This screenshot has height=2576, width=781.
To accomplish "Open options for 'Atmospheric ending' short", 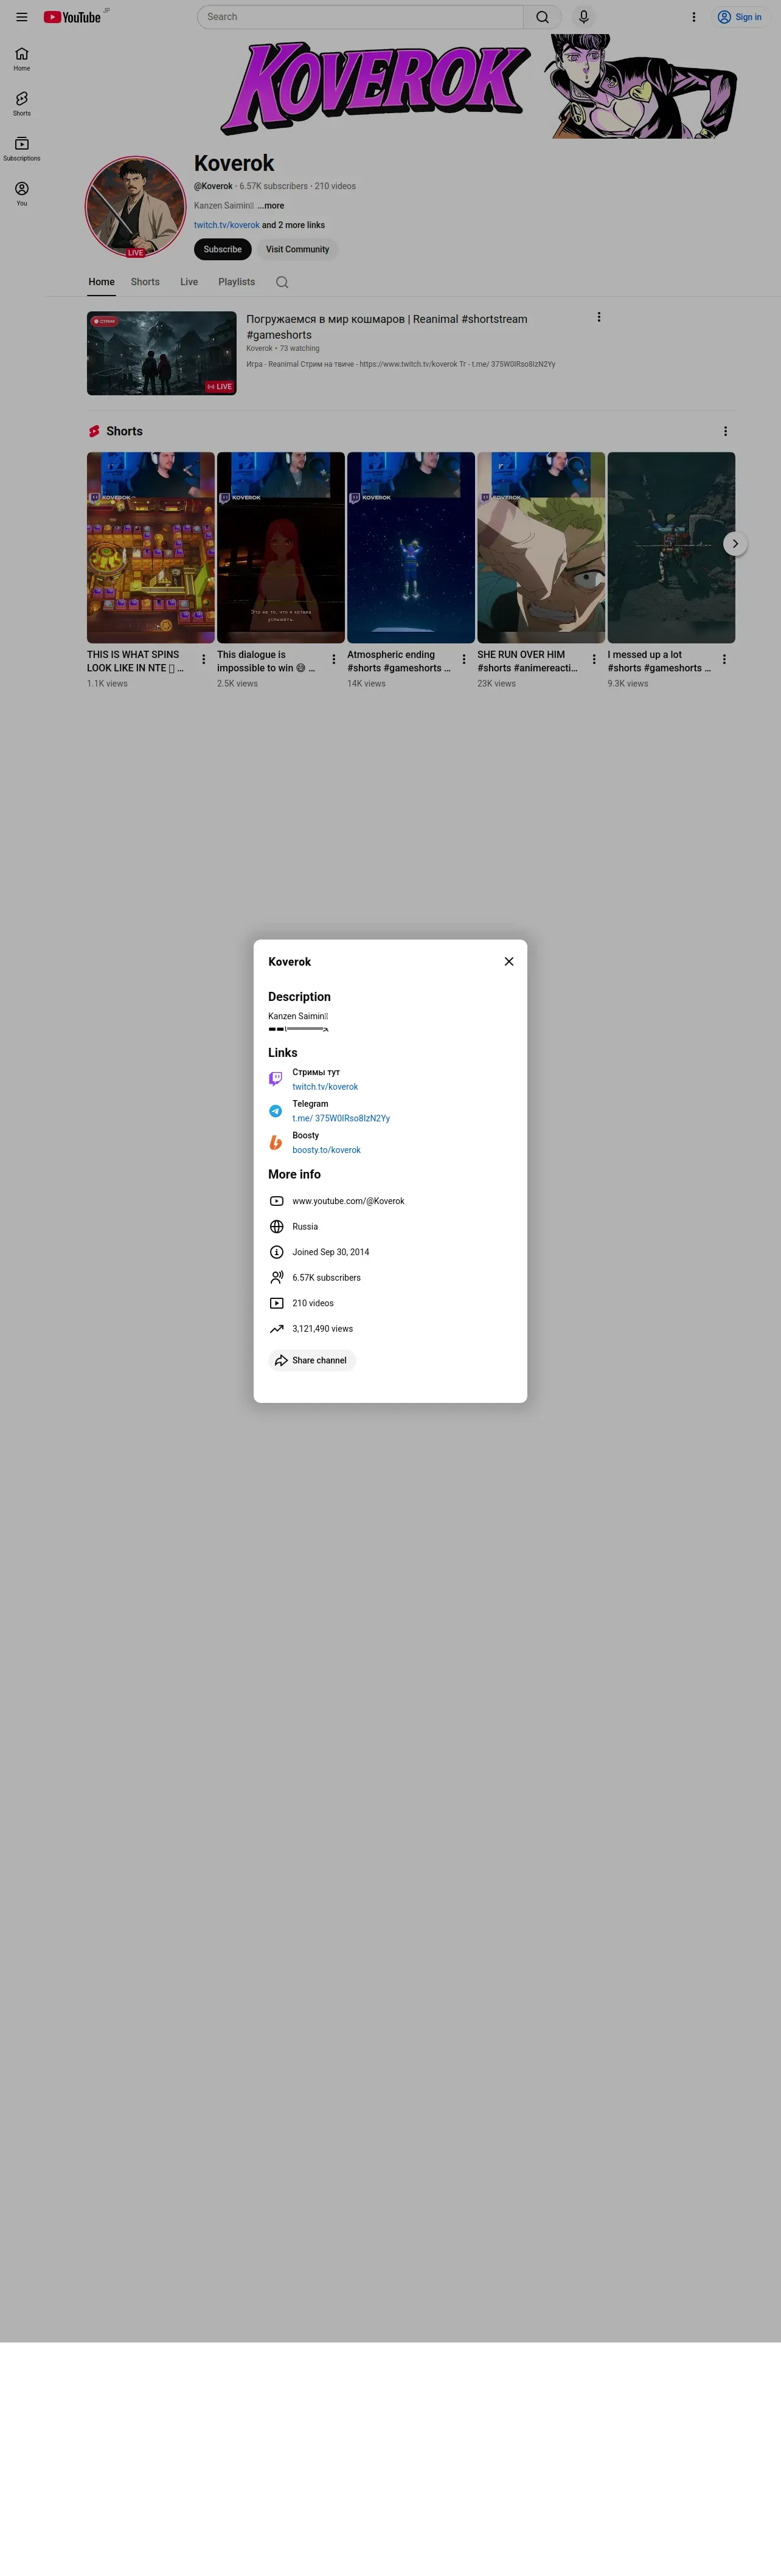I will [x=463, y=660].
